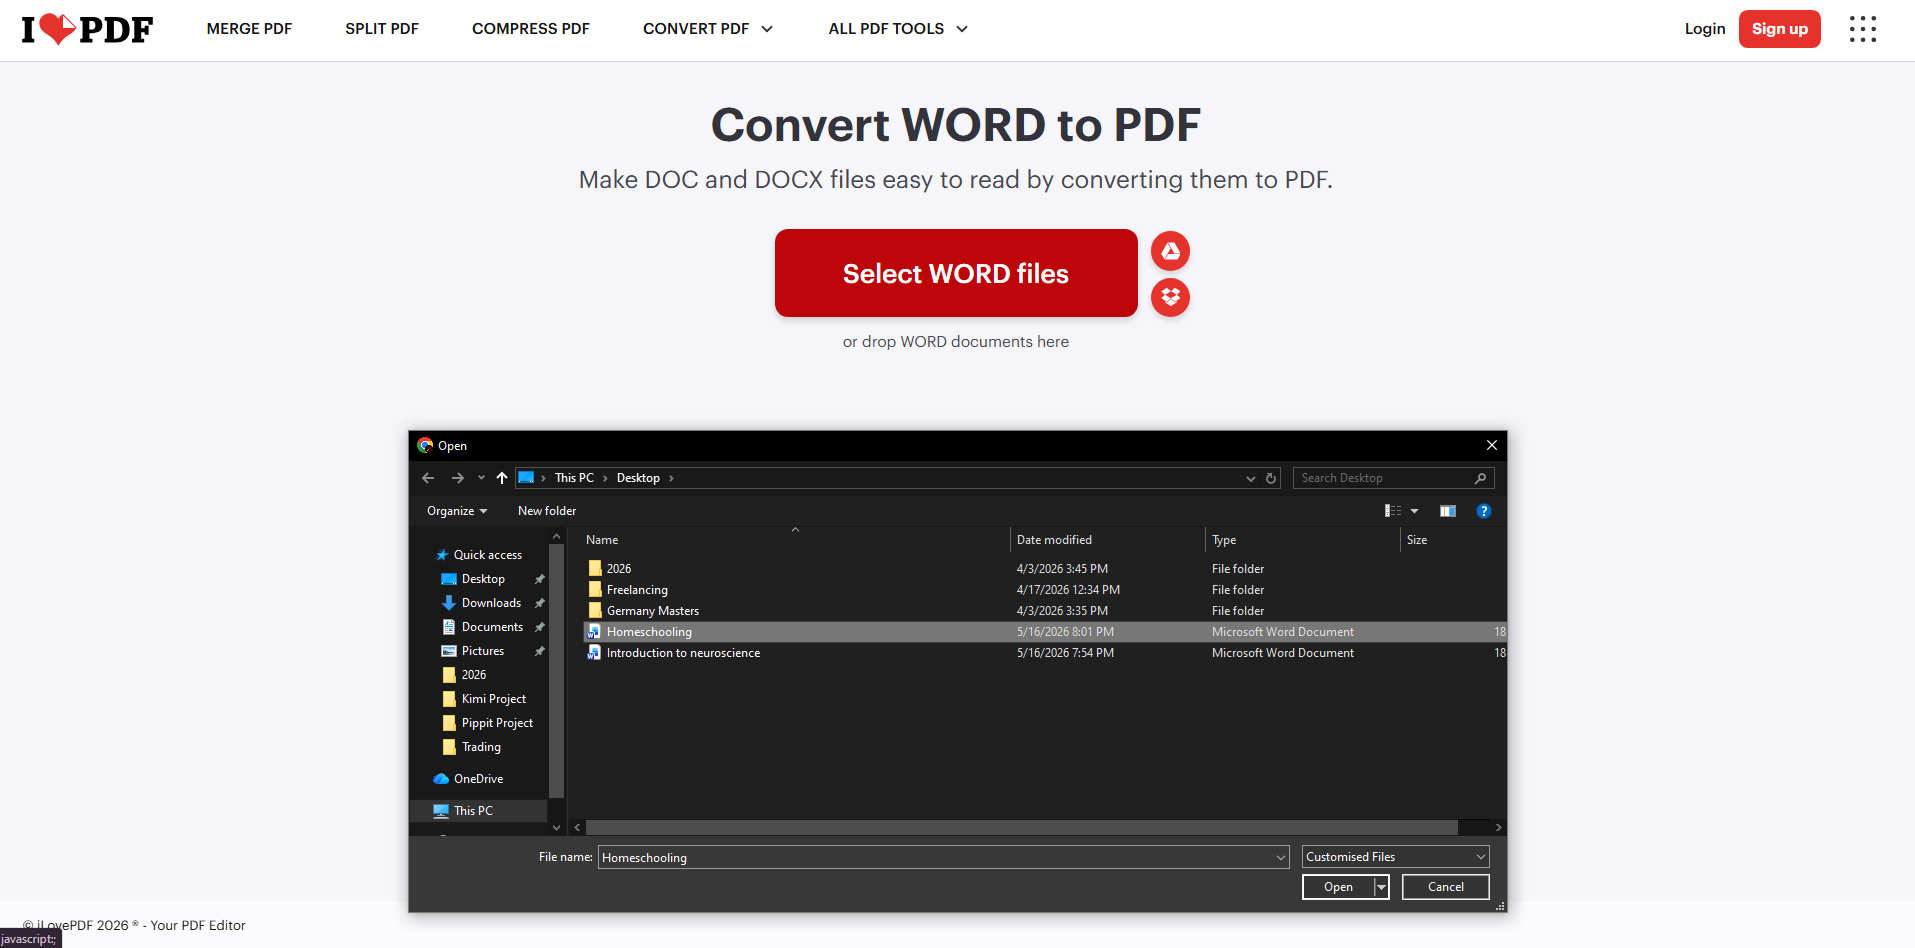Viewport: 1915px width, 948px height.
Task: Refresh the Desktop folder listing
Action: 1271,478
